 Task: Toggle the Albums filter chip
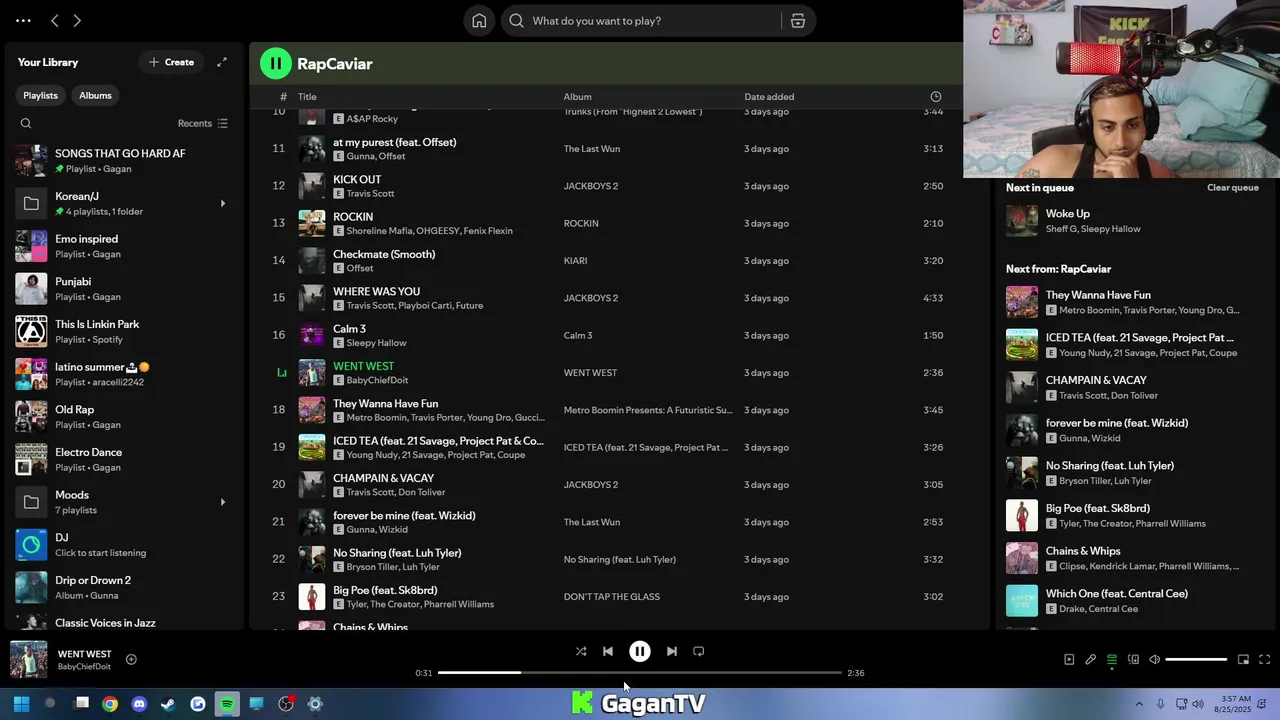(x=95, y=96)
